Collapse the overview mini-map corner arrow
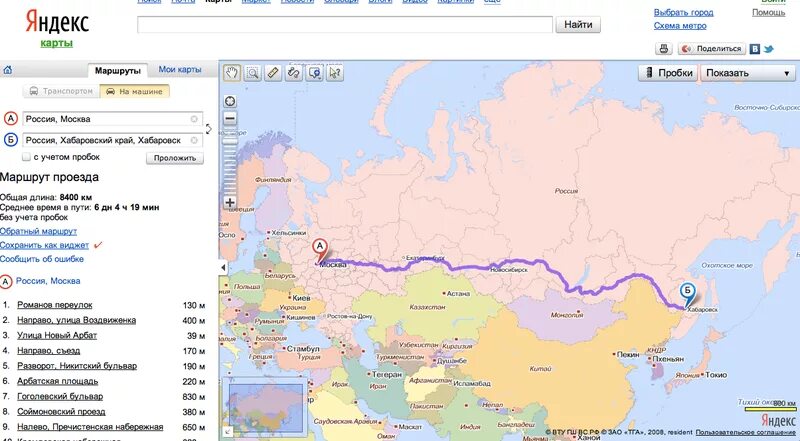The image size is (800, 441). click(228, 433)
